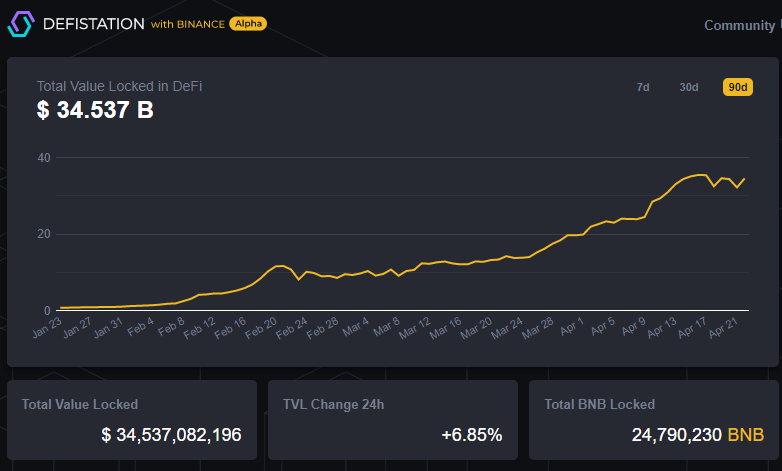Click the DEFISTATION brand name text

(94, 24)
